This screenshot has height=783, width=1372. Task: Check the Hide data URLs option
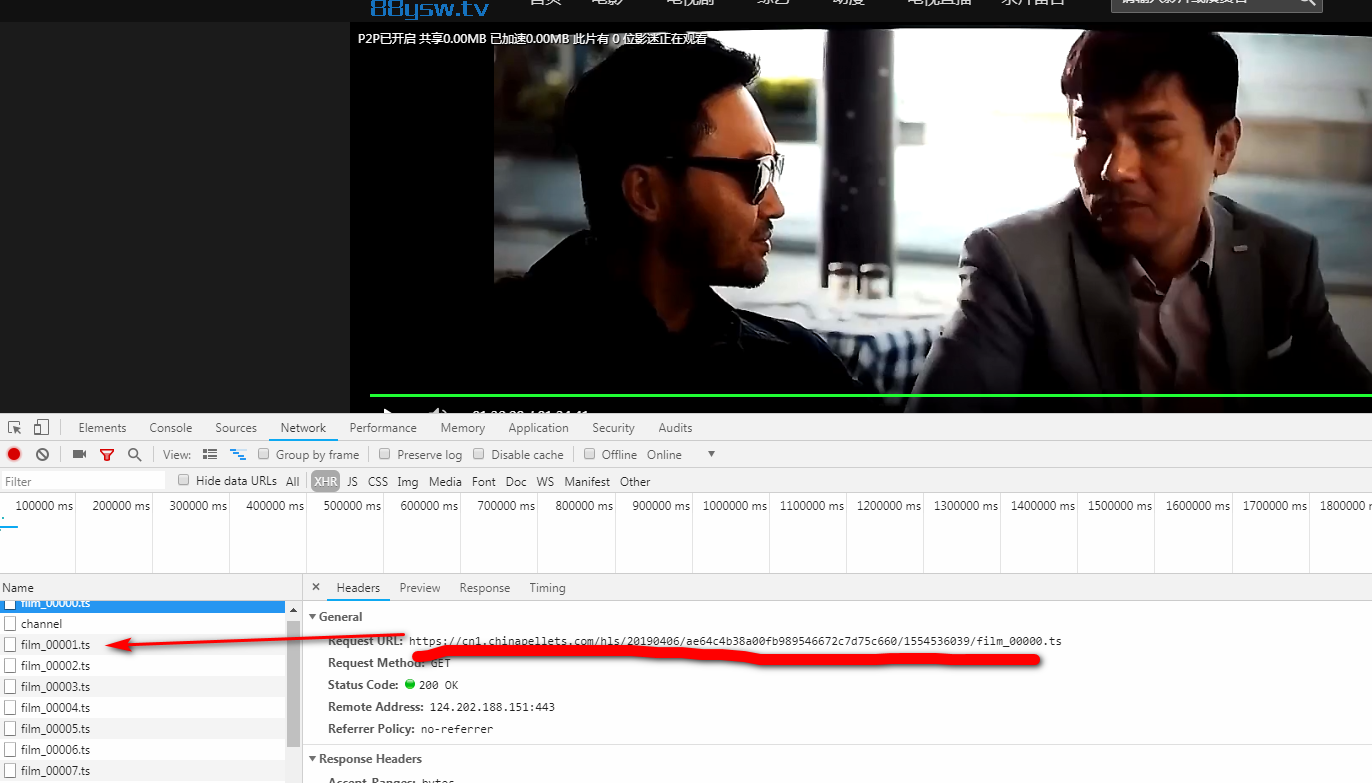(x=184, y=480)
